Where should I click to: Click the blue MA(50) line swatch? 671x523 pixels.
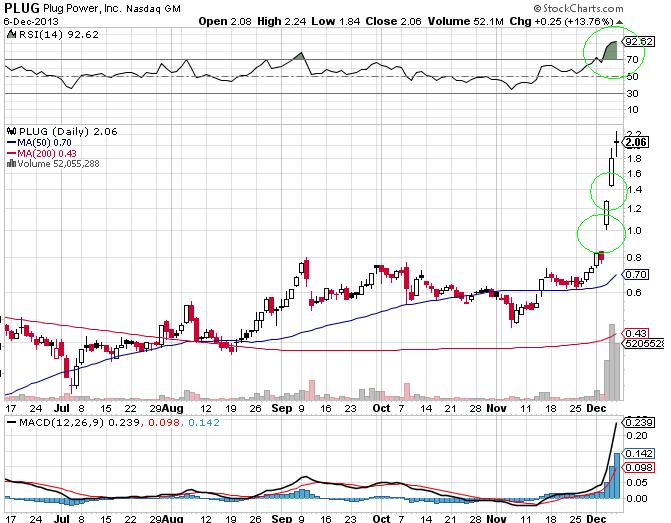click(x=12, y=143)
